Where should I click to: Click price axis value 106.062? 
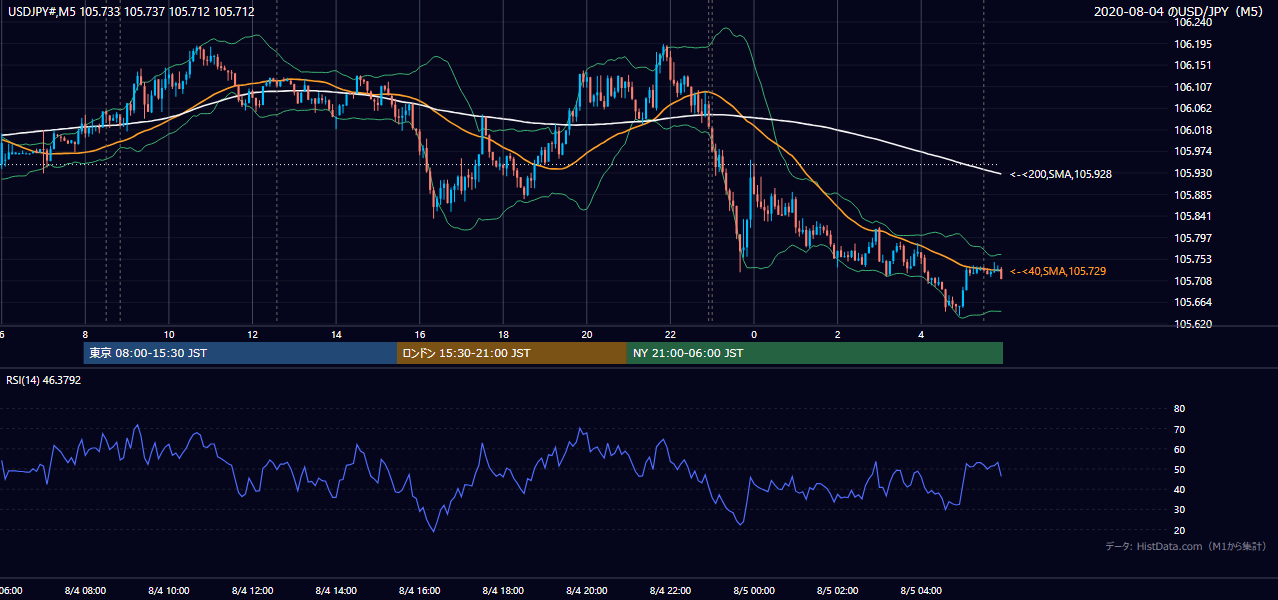coord(1194,108)
